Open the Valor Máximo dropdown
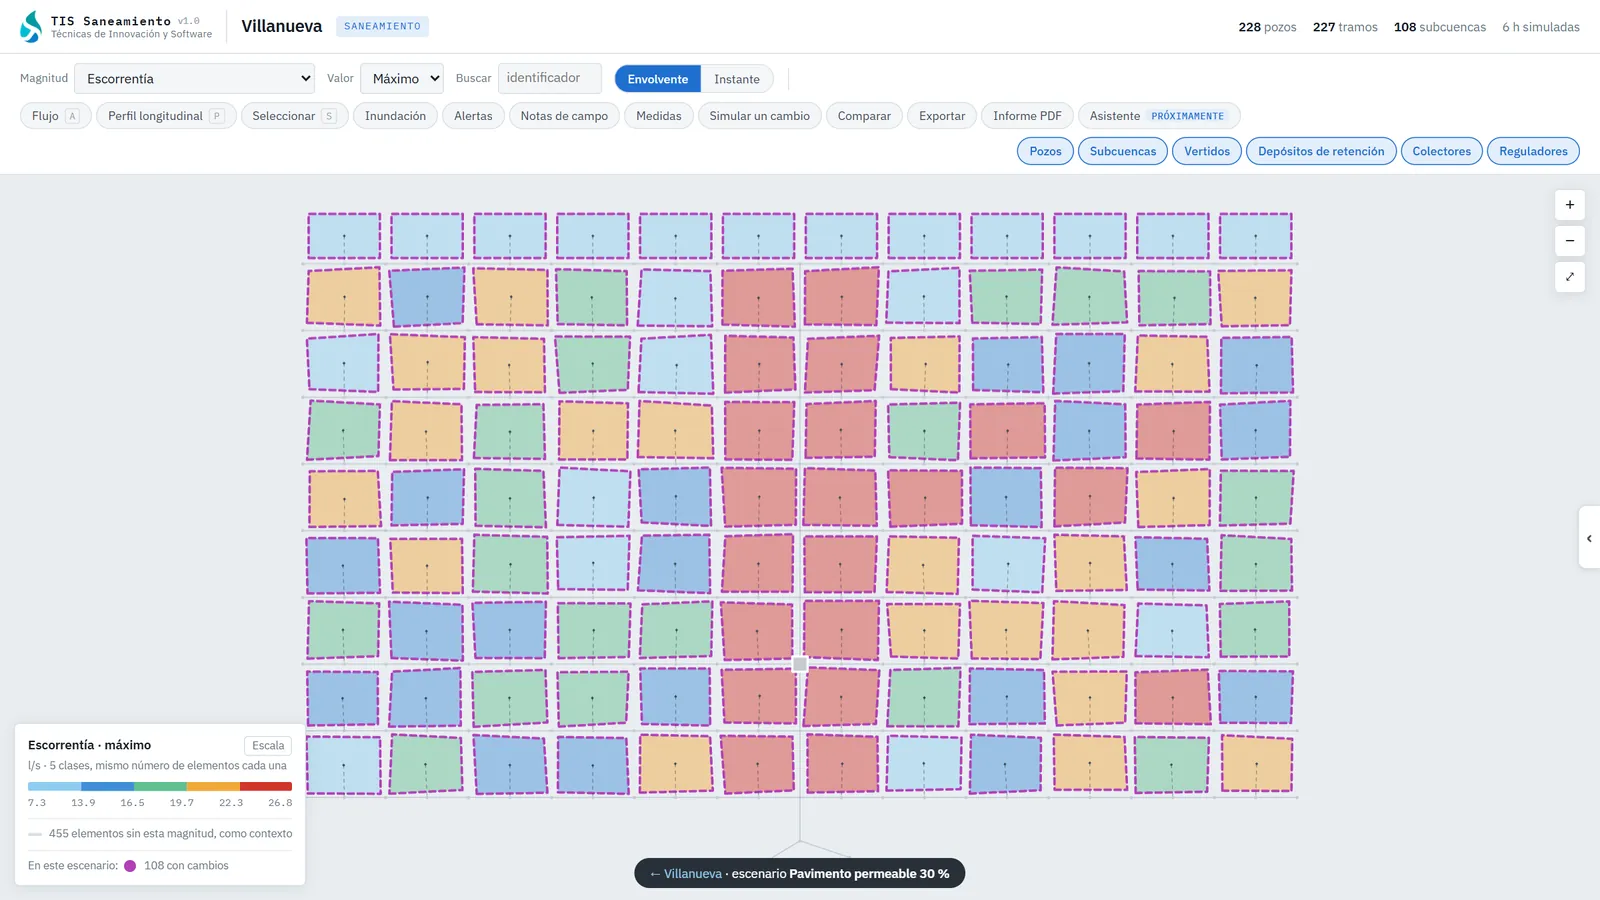Viewport: 1600px width, 900px height. 401,78
